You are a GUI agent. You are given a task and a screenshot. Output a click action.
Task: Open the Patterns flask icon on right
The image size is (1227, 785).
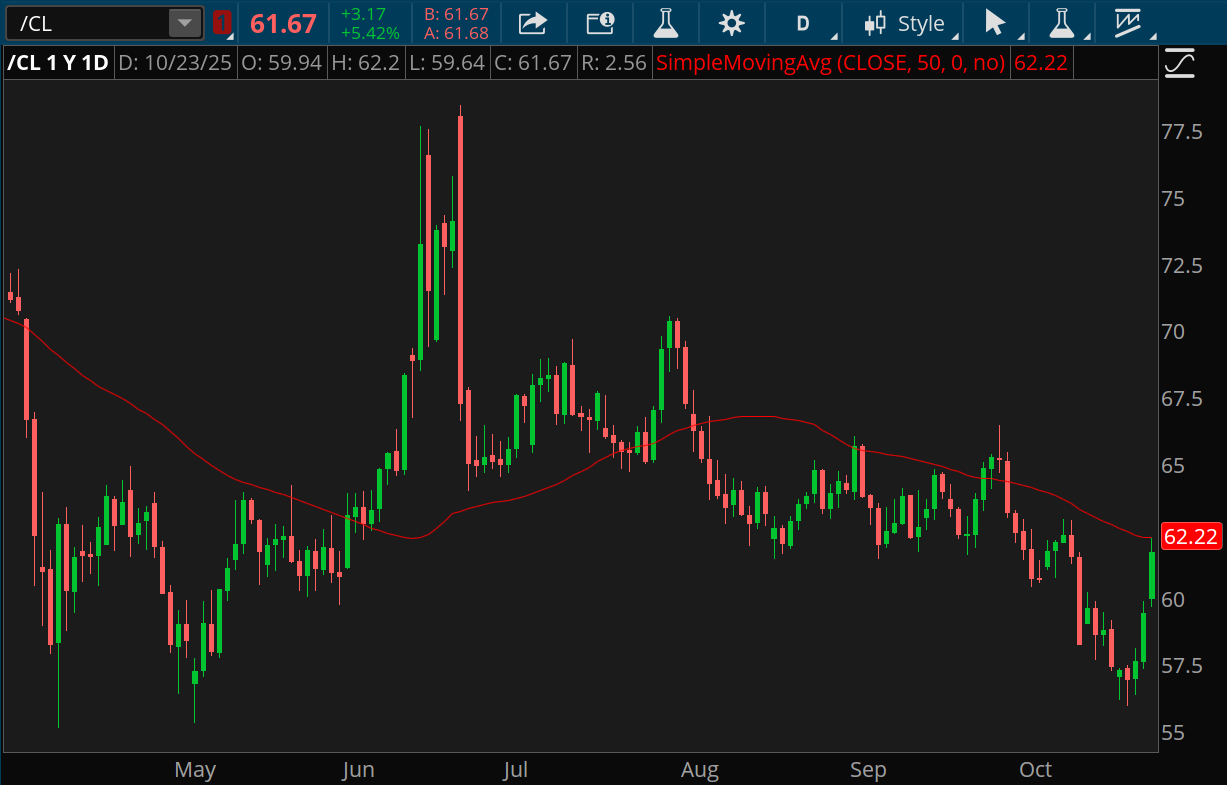(x=1060, y=23)
